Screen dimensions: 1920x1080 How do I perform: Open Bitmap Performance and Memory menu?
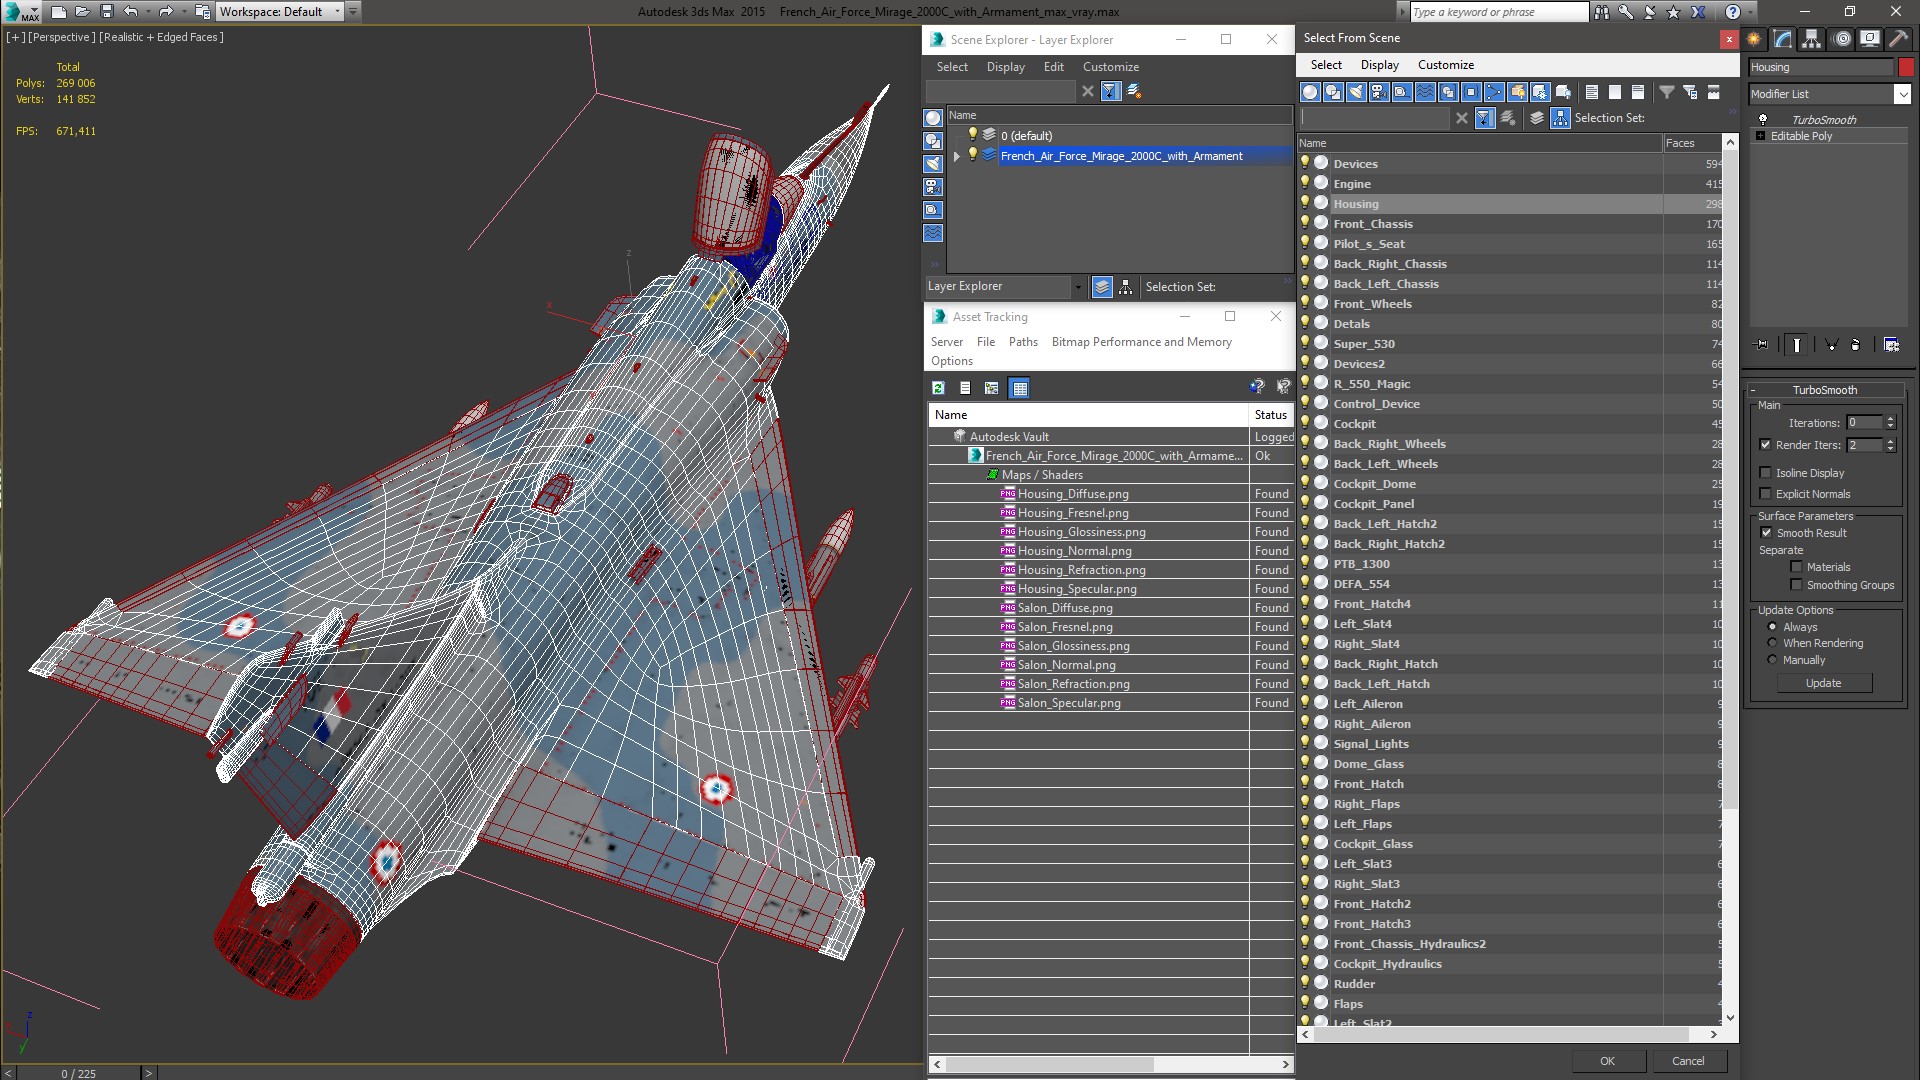coord(1141,342)
